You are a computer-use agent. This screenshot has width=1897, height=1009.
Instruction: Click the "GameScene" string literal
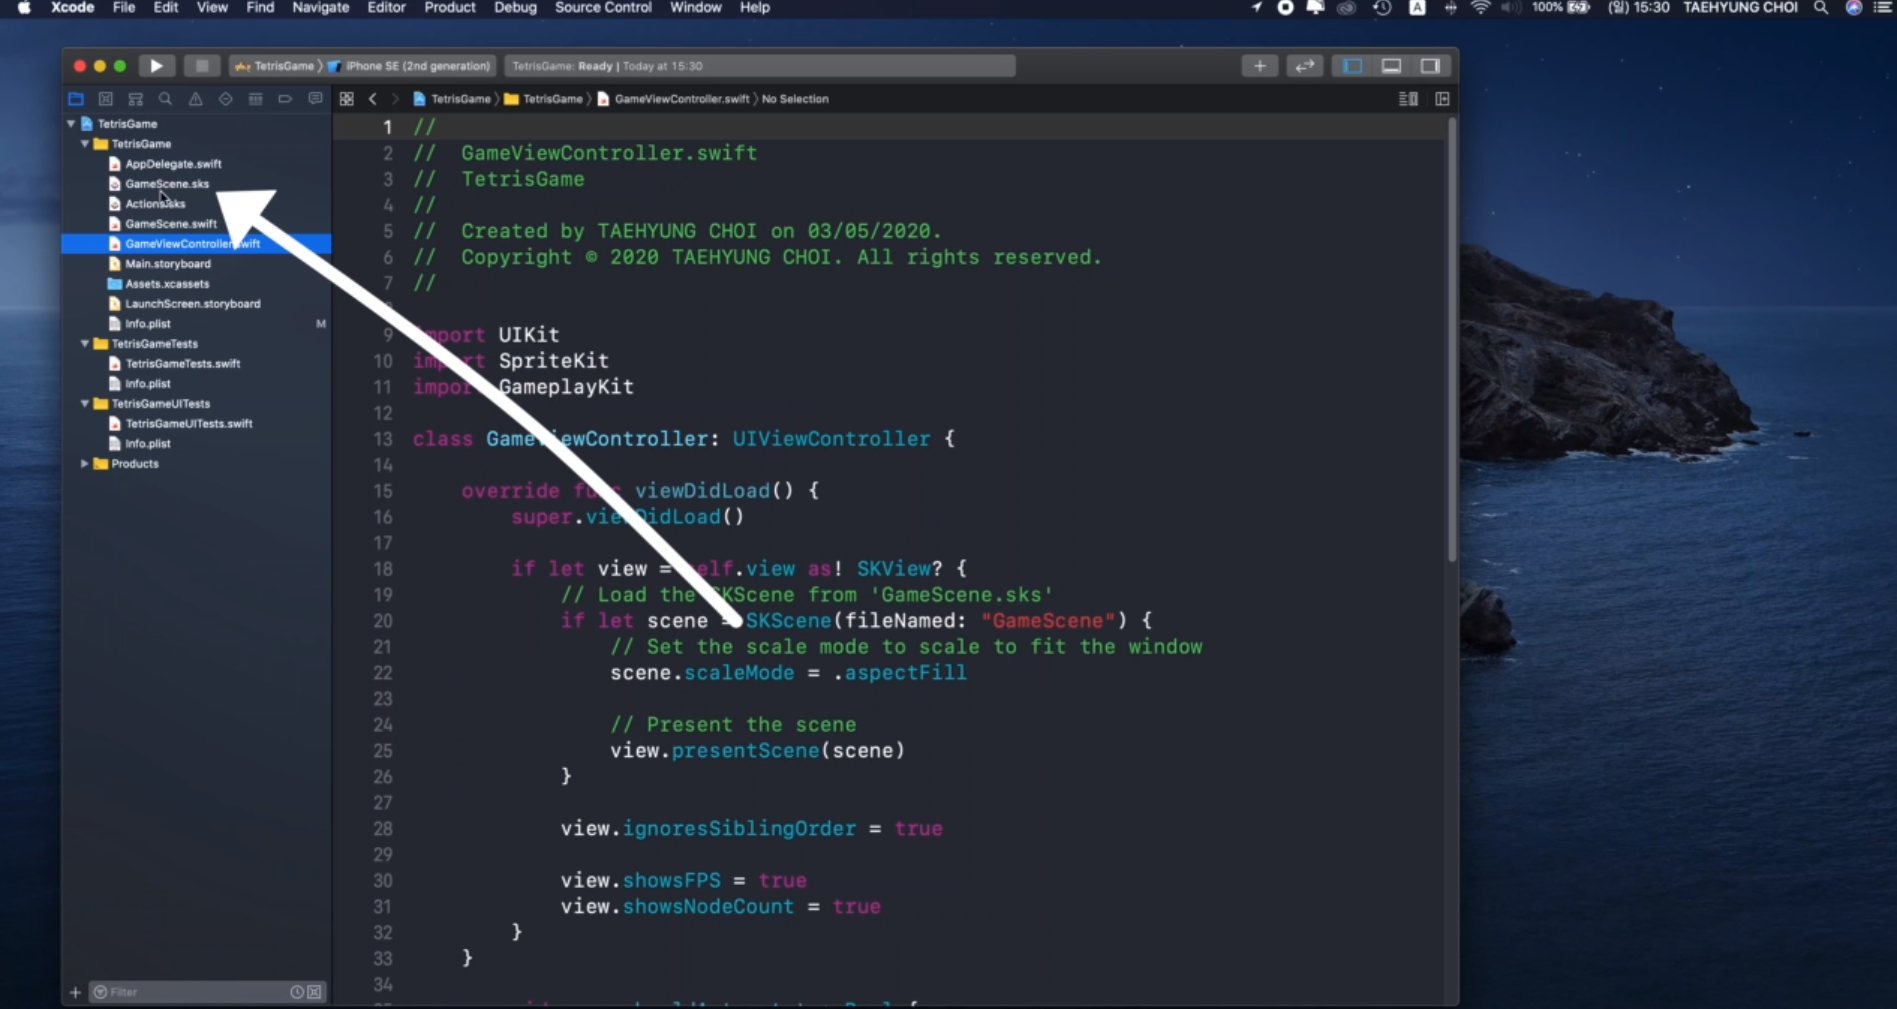pos(1047,621)
